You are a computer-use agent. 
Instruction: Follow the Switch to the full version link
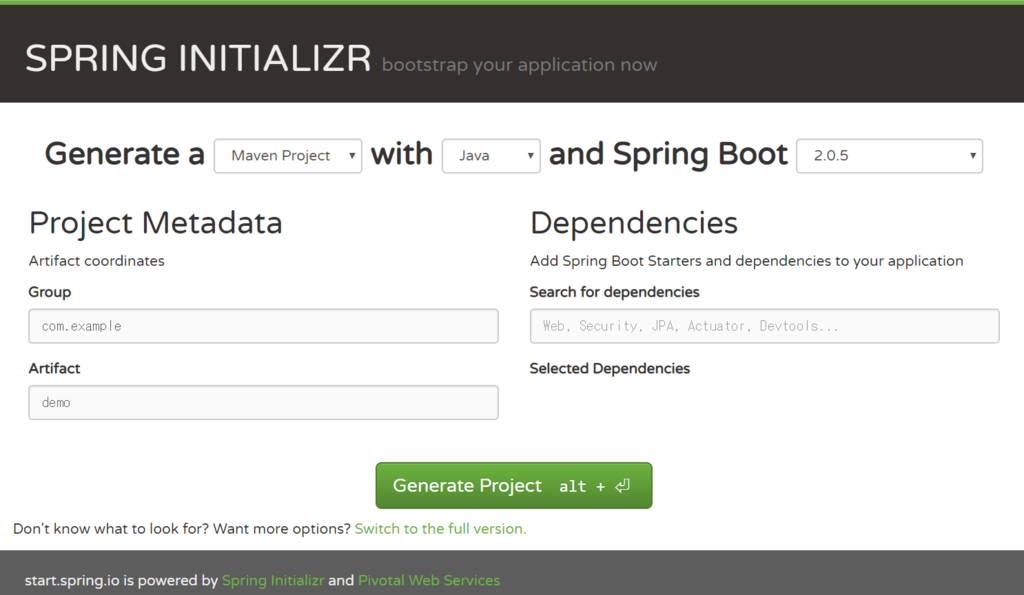point(440,528)
